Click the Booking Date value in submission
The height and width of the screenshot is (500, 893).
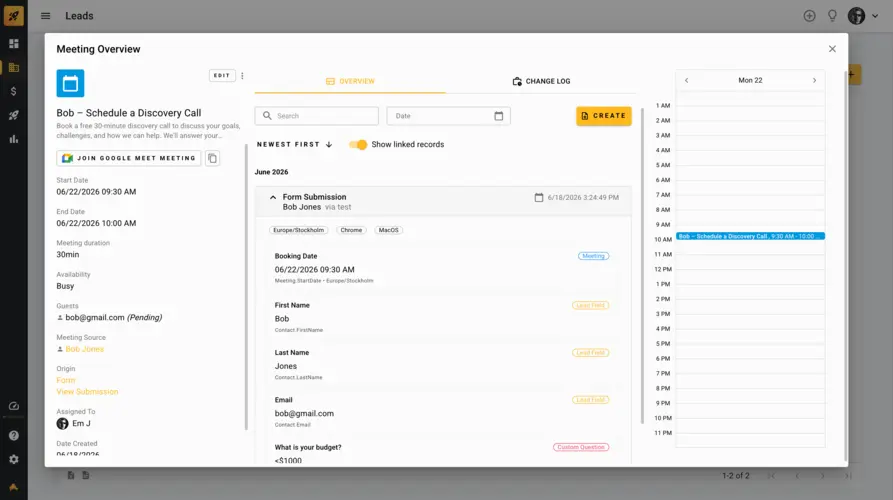(x=314, y=269)
